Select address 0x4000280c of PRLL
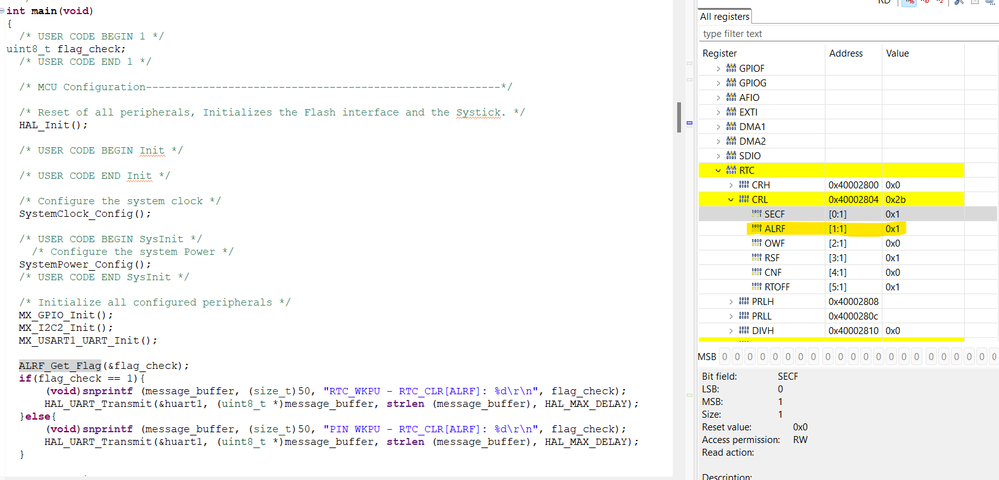 tap(854, 316)
